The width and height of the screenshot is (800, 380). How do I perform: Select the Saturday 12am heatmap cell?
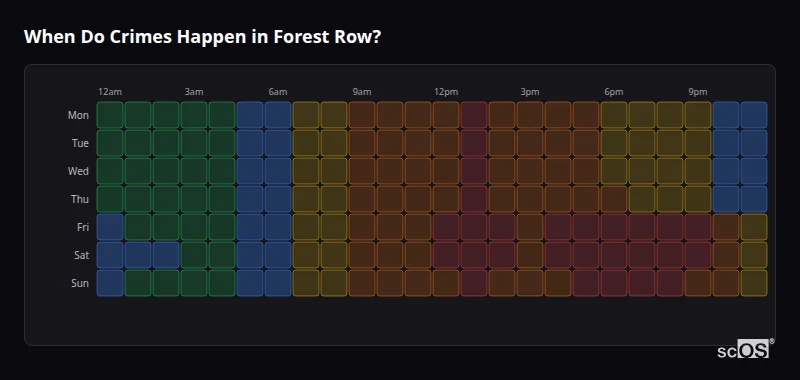[110, 255]
